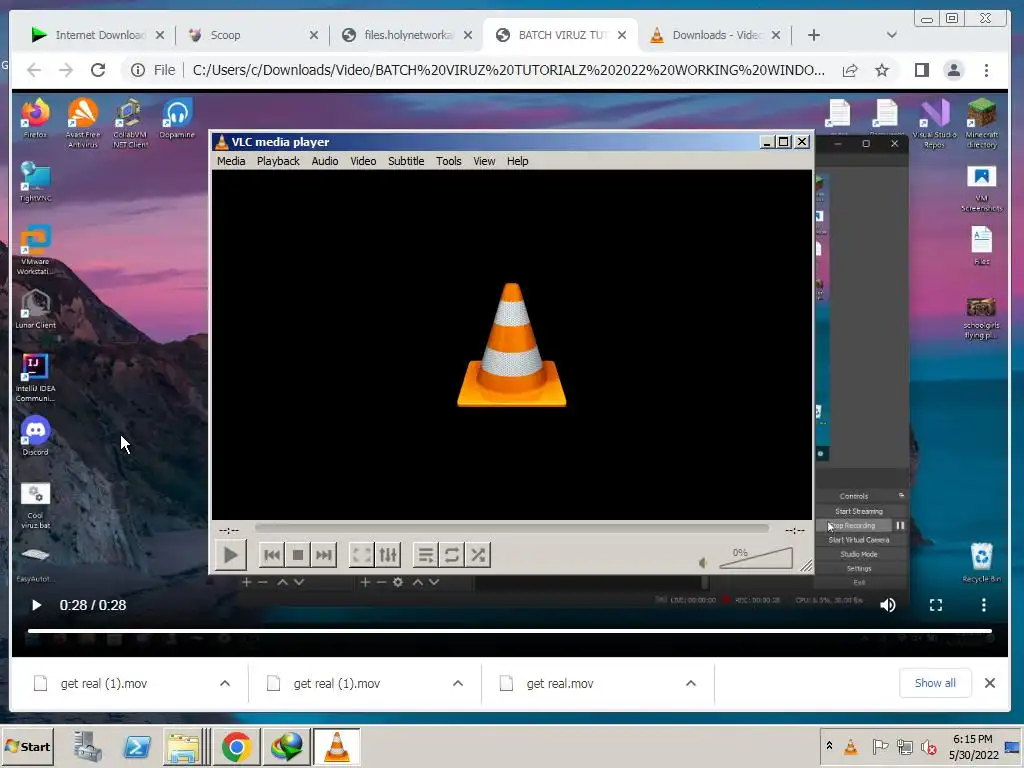1024x768 pixels.
Task: Toggle Chrome side panel
Action: coord(921,70)
